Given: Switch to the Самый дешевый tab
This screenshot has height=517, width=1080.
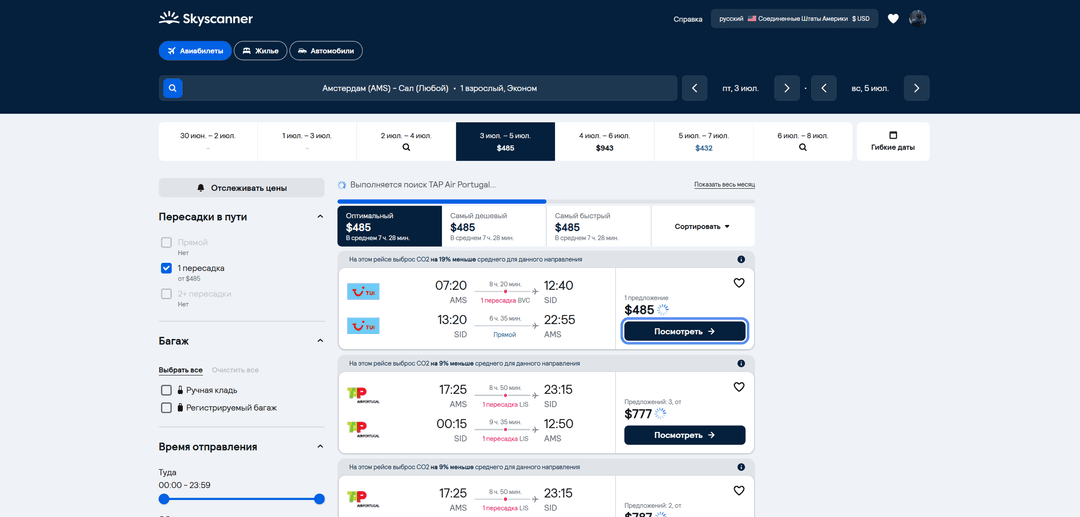Looking at the screenshot, I should coord(495,226).
